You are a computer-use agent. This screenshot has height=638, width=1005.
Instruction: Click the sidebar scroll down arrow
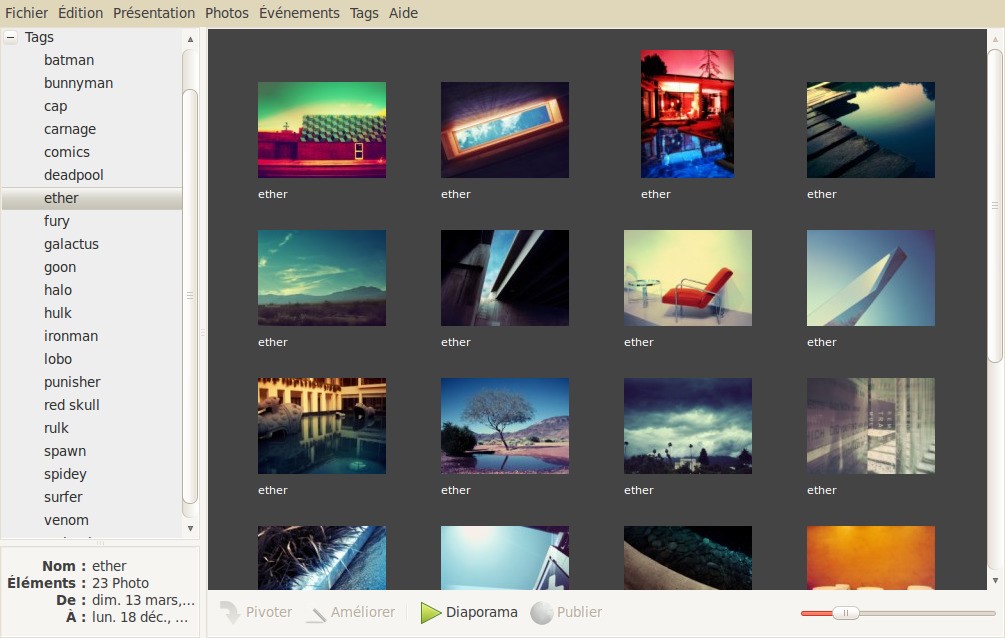click(x=190, y=528)
